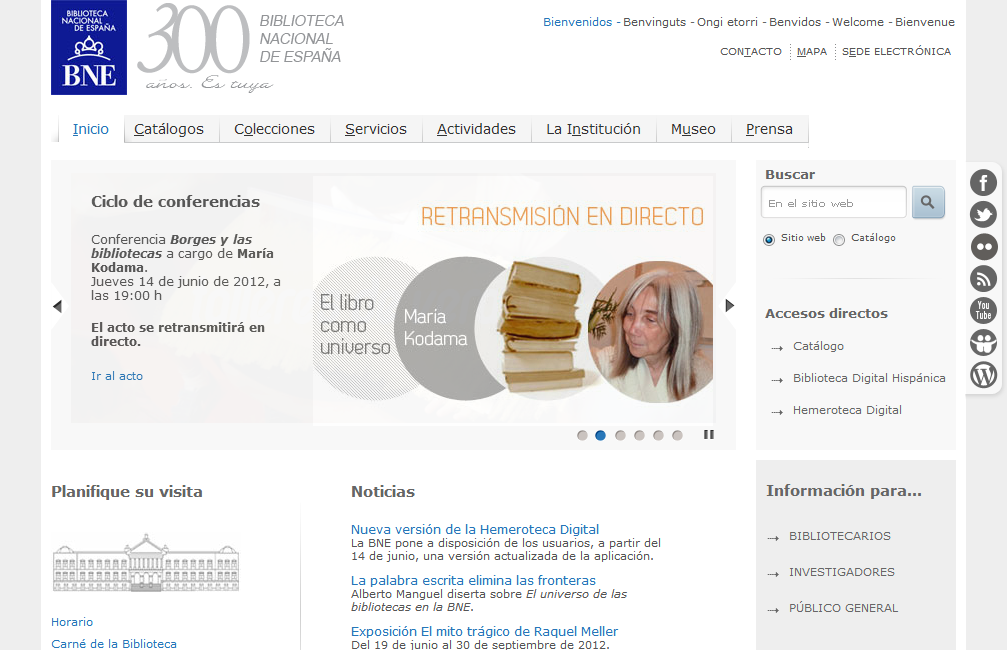
Task: Switch language to Bienvenue
Action: coord(925,22)
